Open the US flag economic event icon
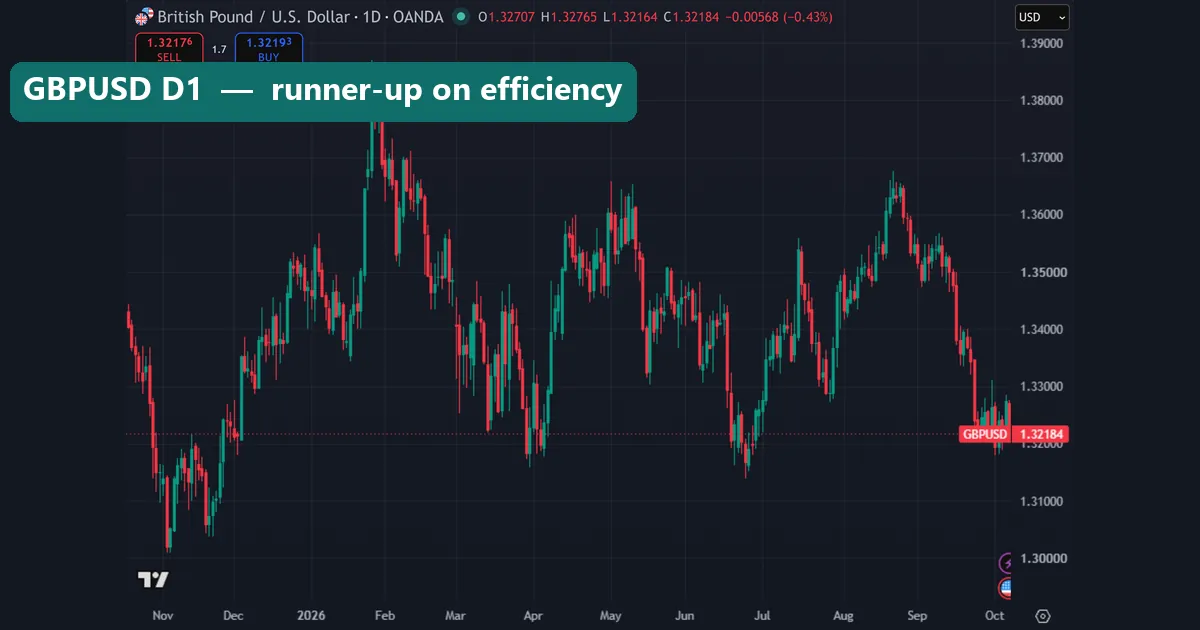Viewport: 1200px width, 630px height. click(x=1006, y=588)
